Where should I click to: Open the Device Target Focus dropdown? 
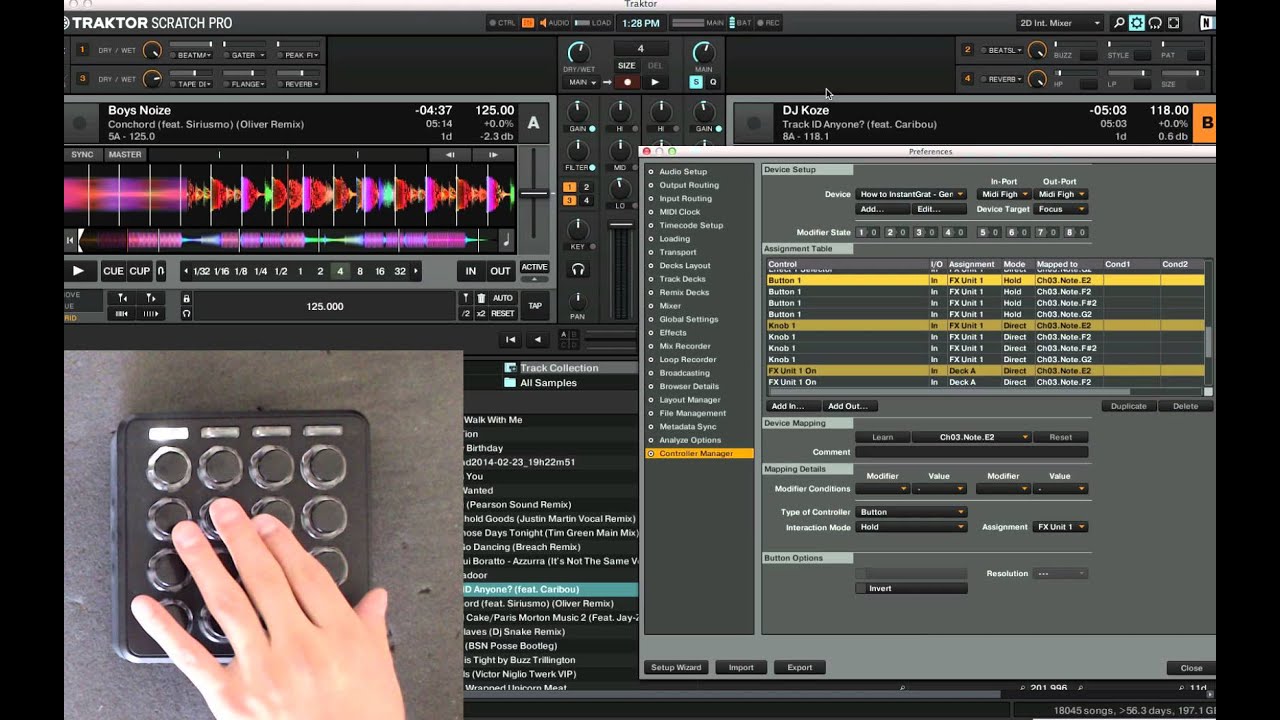click(x=1061, y=209)
